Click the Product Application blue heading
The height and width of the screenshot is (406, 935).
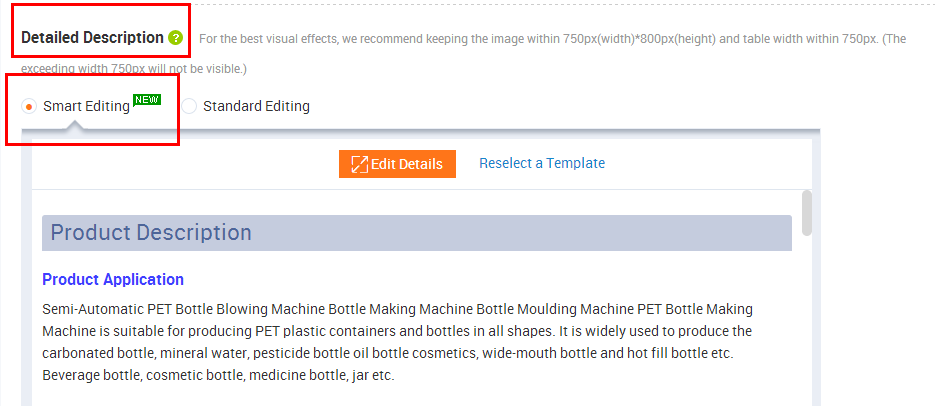pyautogui.click(x=113, y=280)
